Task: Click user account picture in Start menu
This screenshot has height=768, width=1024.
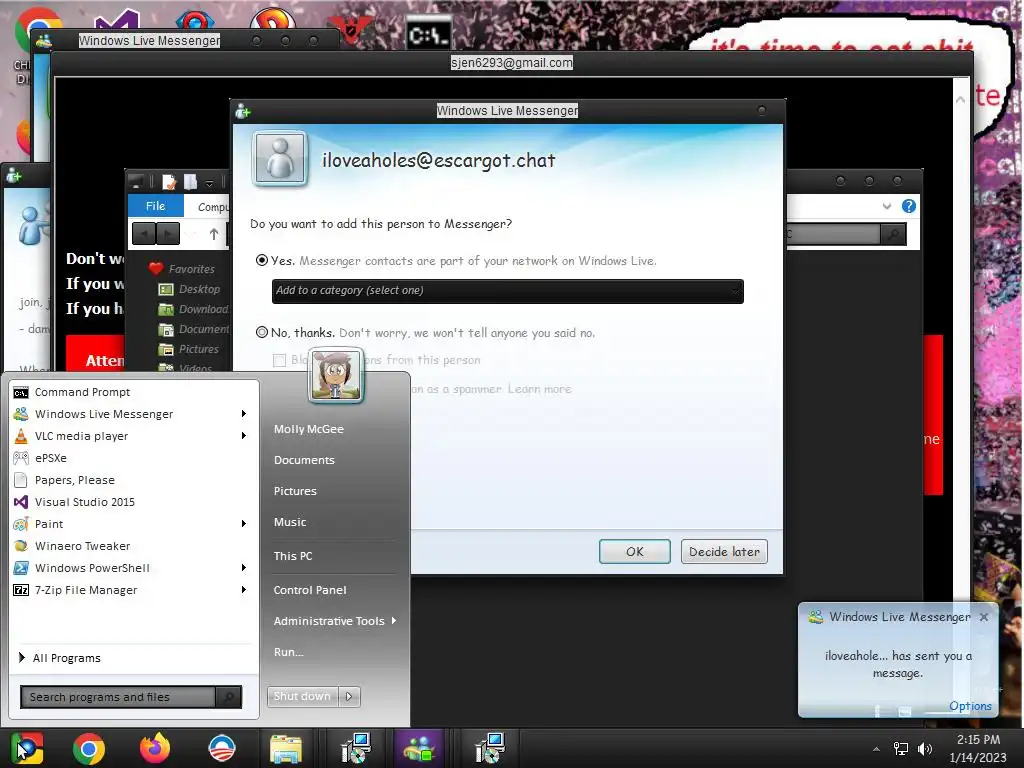Action: click(x=336, y=375)
